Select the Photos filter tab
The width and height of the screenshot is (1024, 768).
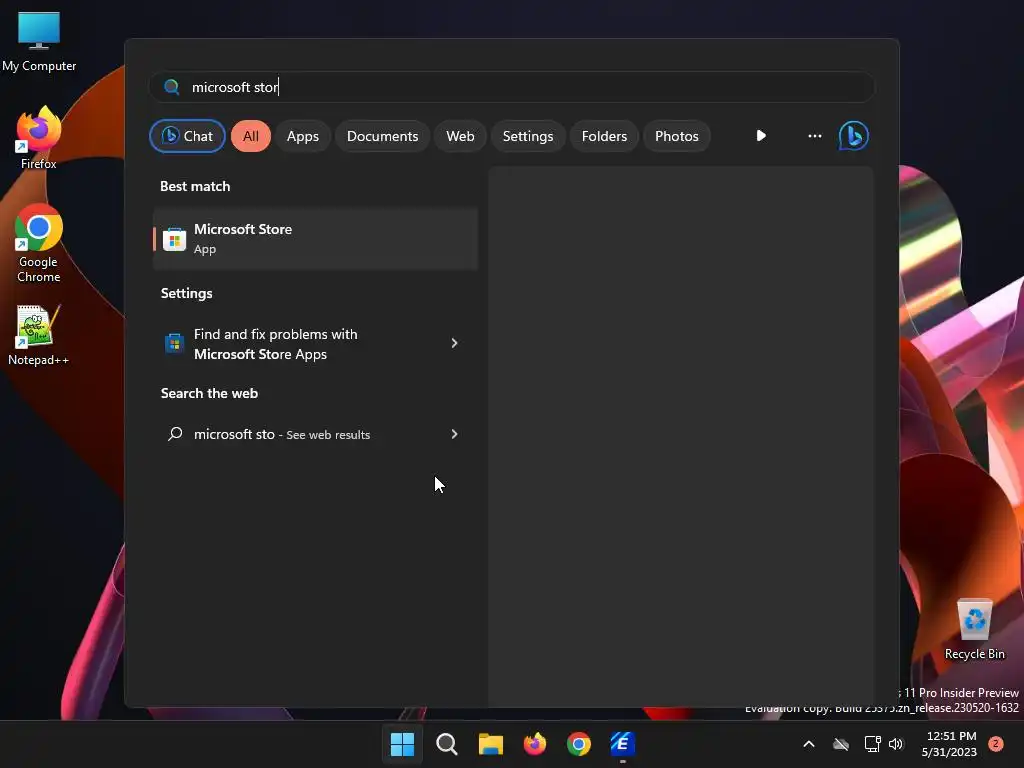point(677,136)
